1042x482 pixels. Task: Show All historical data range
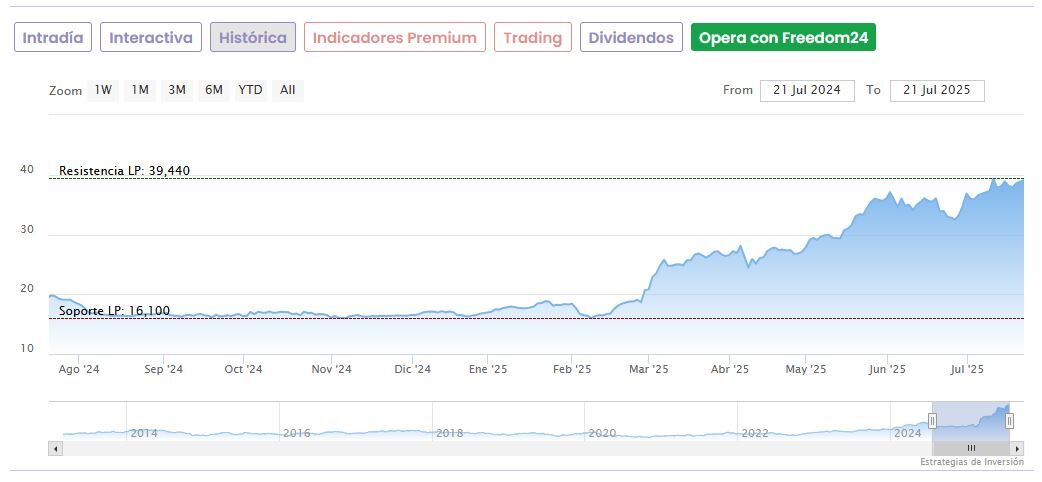[x=288, y=90]
